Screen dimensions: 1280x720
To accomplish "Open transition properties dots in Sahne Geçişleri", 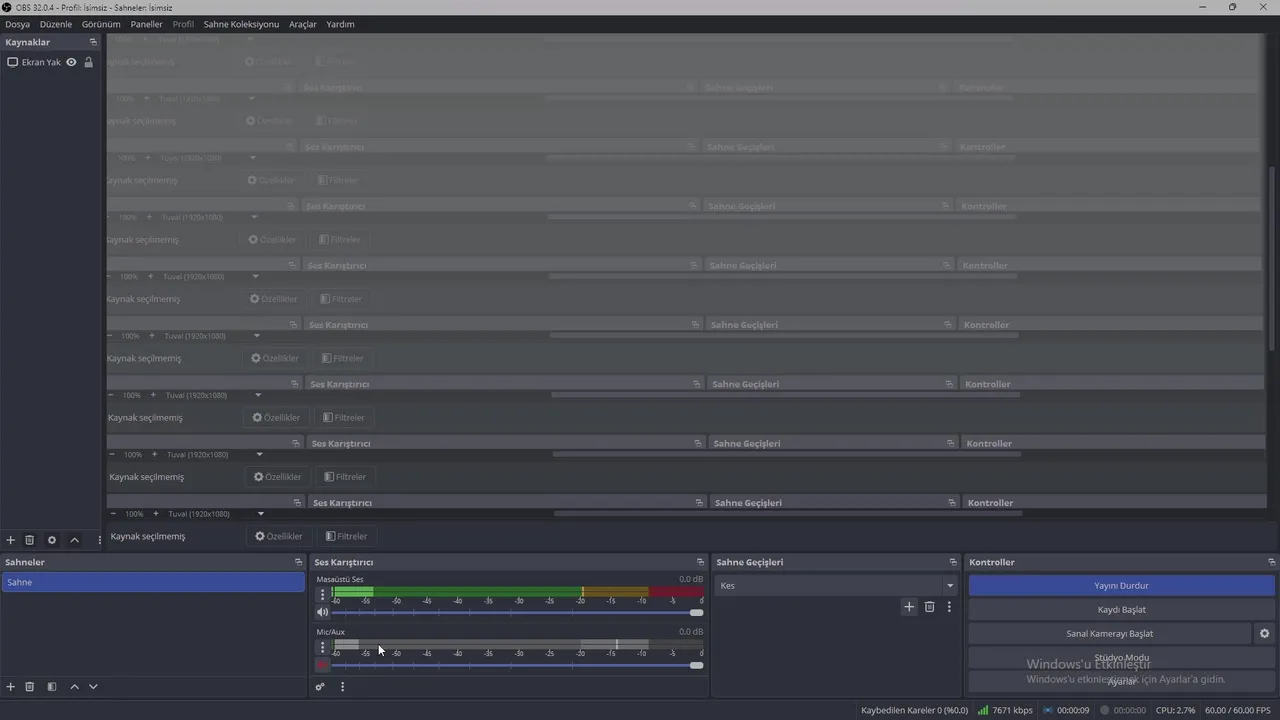I will point(949,607).
